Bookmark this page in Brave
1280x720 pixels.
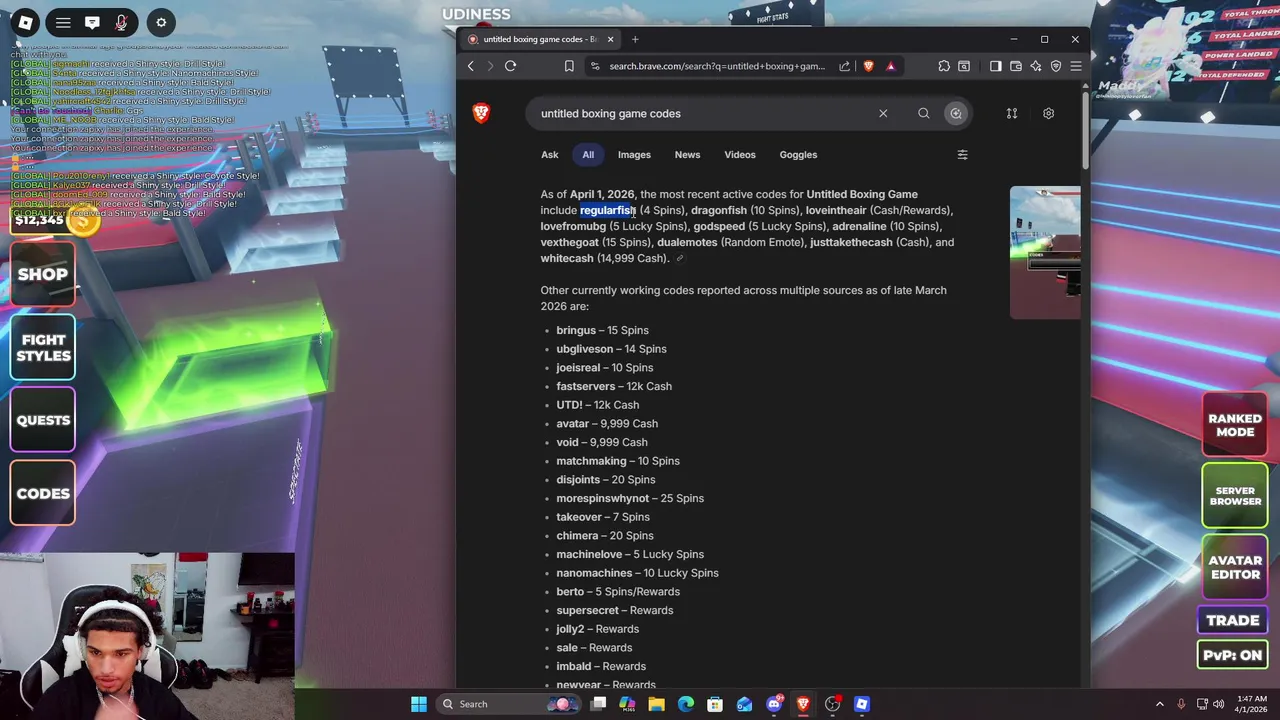569,66
